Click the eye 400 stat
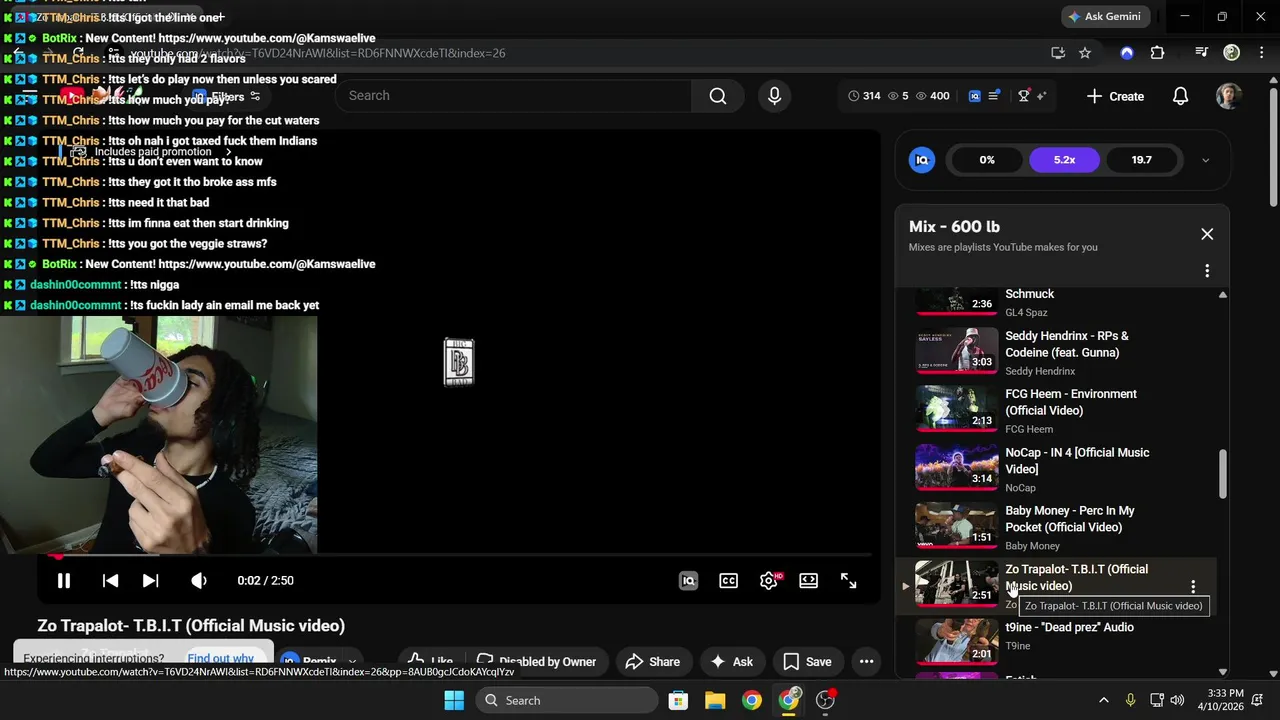Screen dimensions: 1280x720 [x=932, y=96]
